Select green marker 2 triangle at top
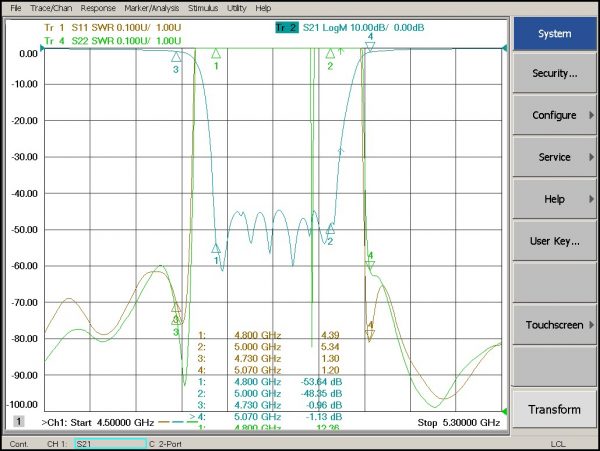This screenshot has width=600, height=451. point(330,53)
